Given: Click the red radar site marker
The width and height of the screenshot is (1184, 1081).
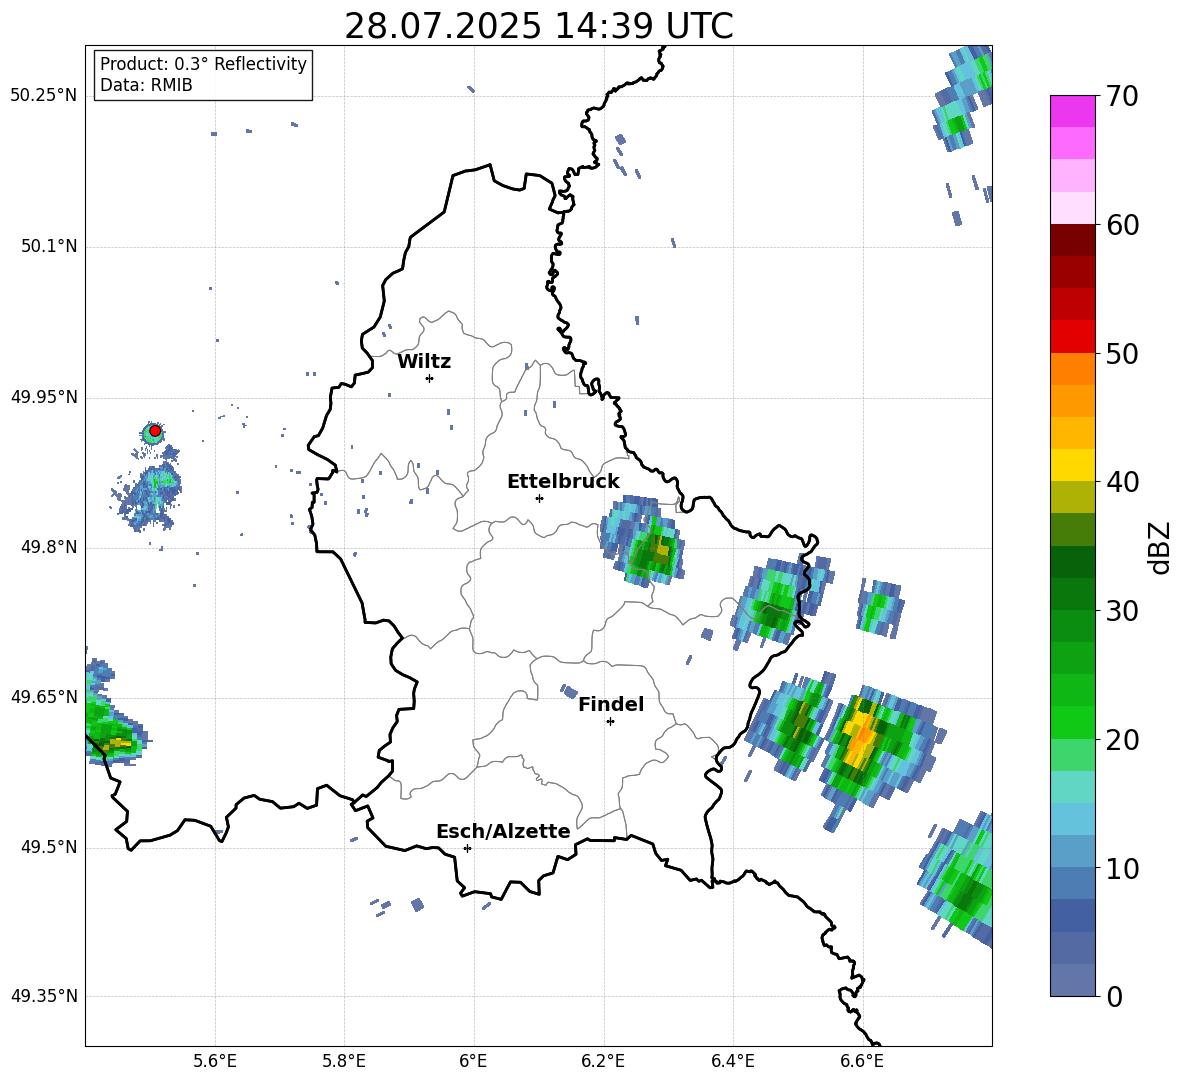Looking at the screenshot, I should (x=155, y=431).
